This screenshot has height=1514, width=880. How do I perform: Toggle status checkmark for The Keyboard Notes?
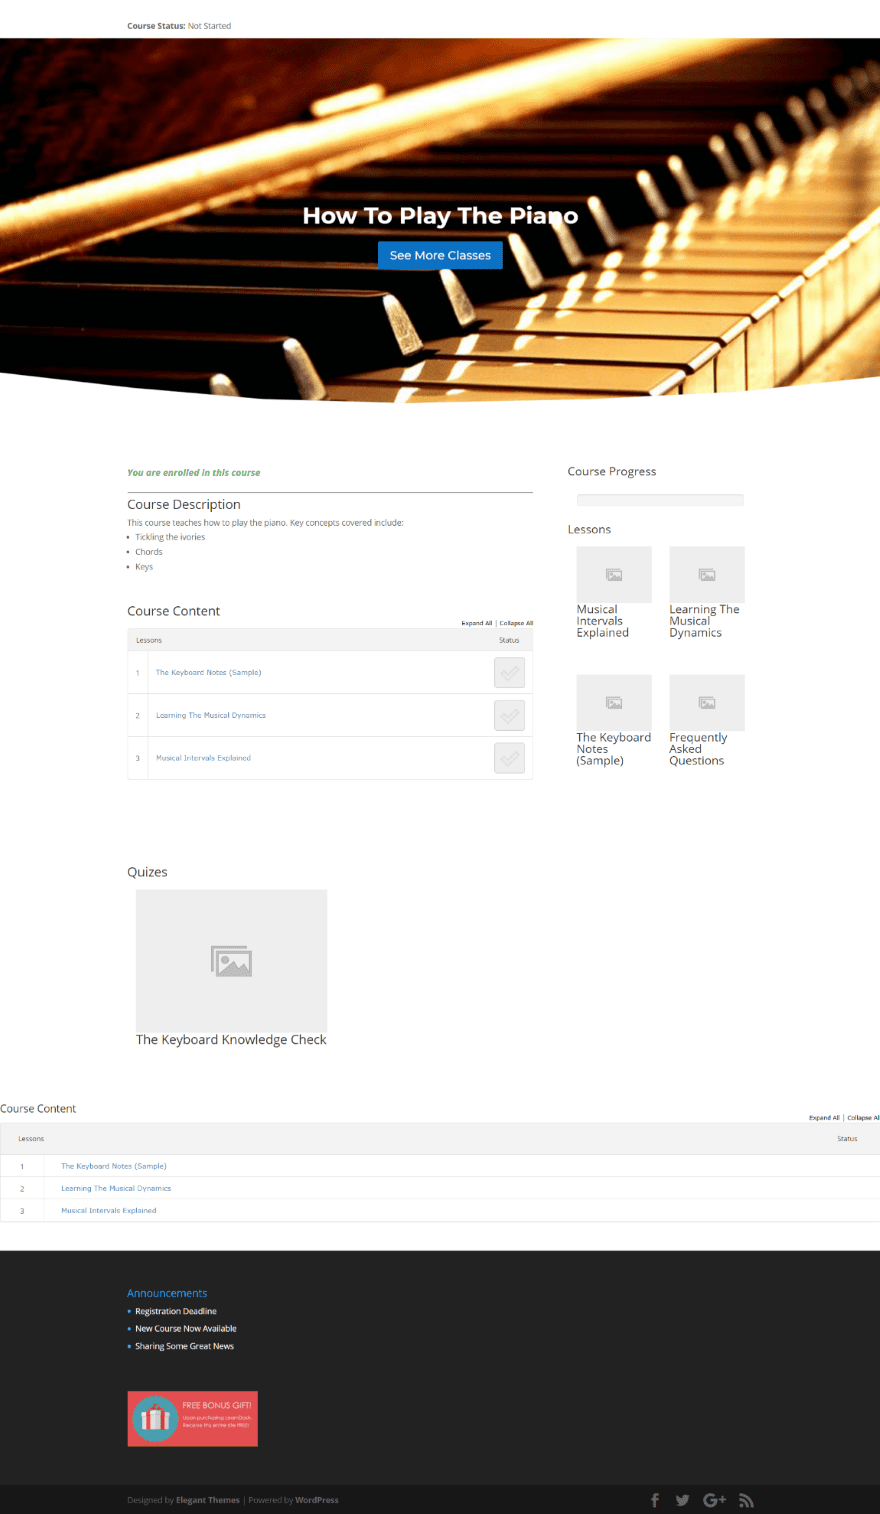(509, 673)
